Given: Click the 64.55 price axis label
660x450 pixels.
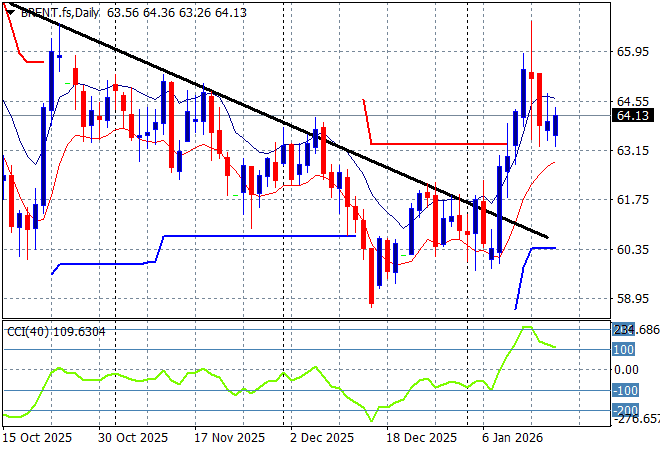Looking at the screenshot, I should (x=633, y=101).
